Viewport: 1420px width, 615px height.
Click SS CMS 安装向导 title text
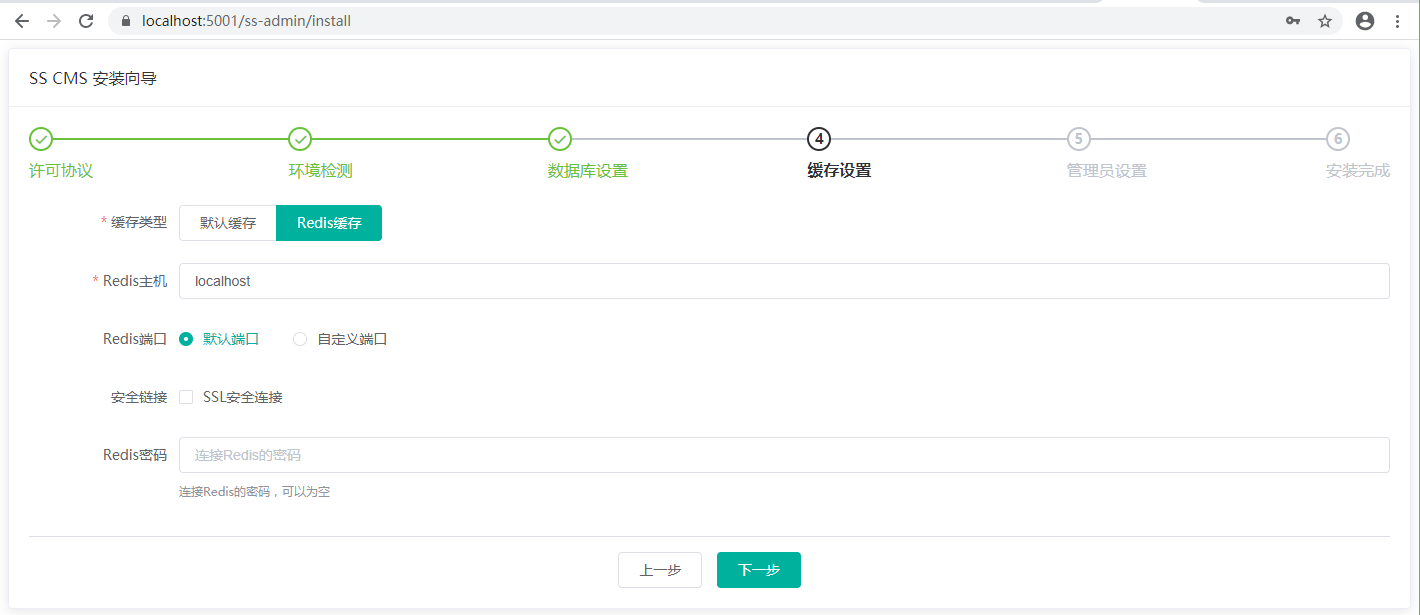pos(93,79)
